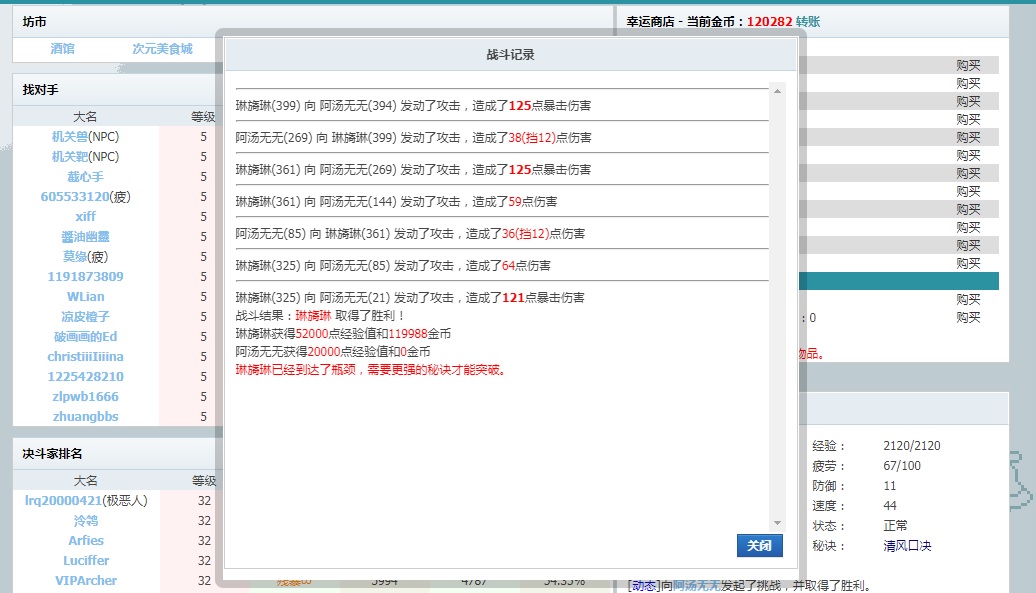Choose opponent christiiiIiiina
Image resolution: width=1036 pixels, height=593 pixels.
(85, 357)
